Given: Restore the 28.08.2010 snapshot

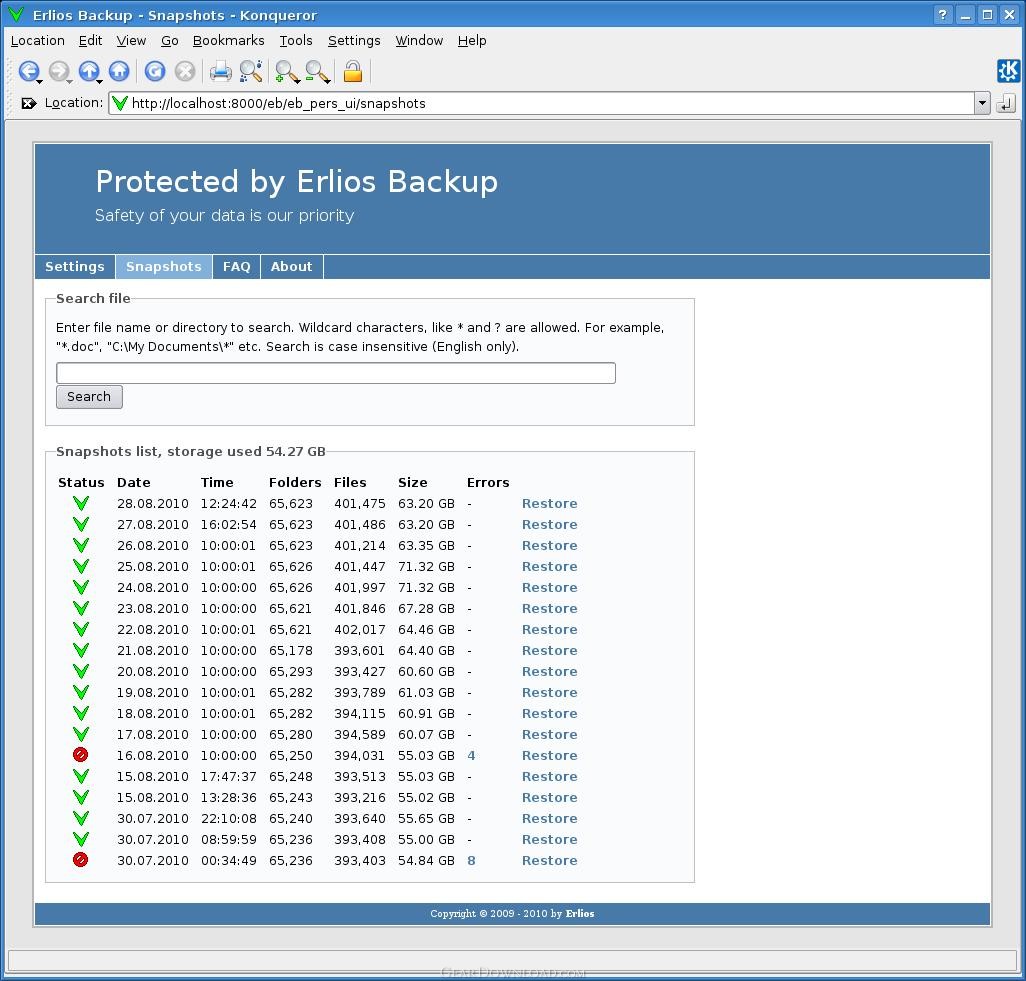Looking at the screenshot, I should [x=550, y=503].
